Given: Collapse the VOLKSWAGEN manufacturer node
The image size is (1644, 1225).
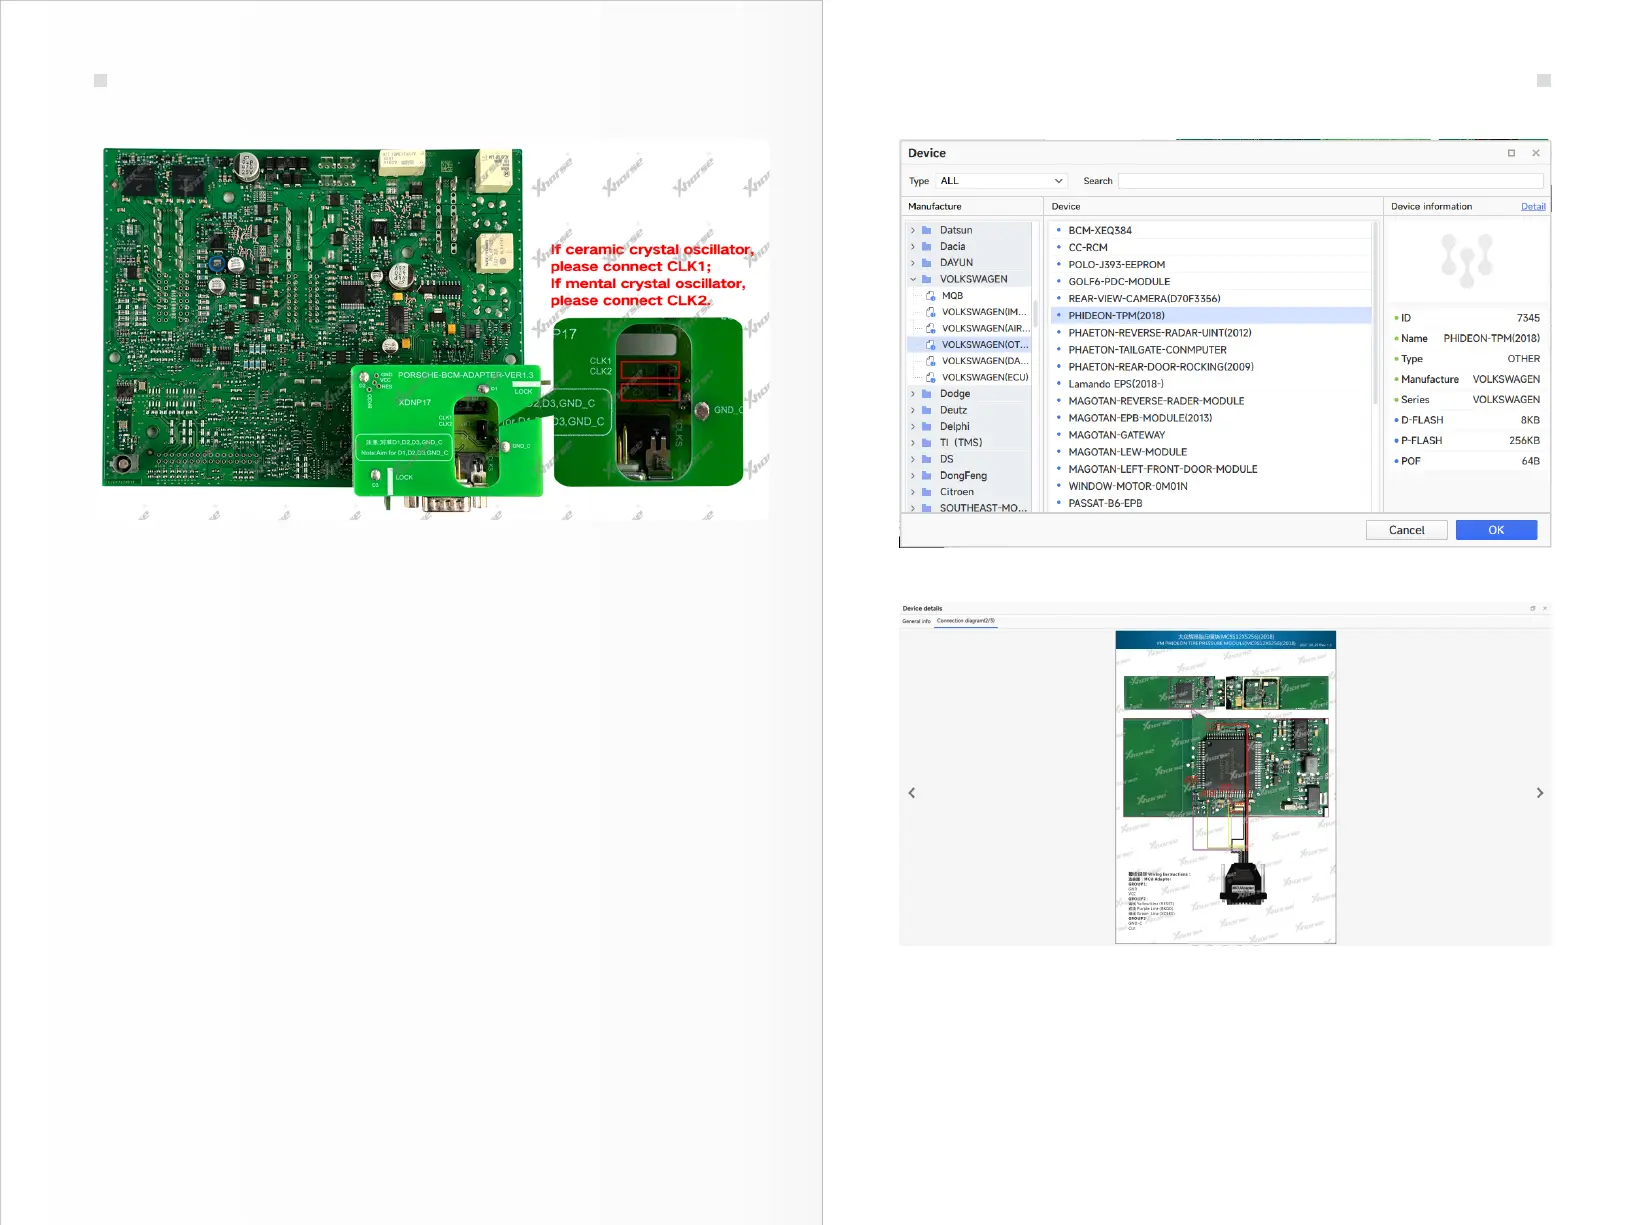Looking at the screenshot, I should pyautogui.click(x=912, y=279).
